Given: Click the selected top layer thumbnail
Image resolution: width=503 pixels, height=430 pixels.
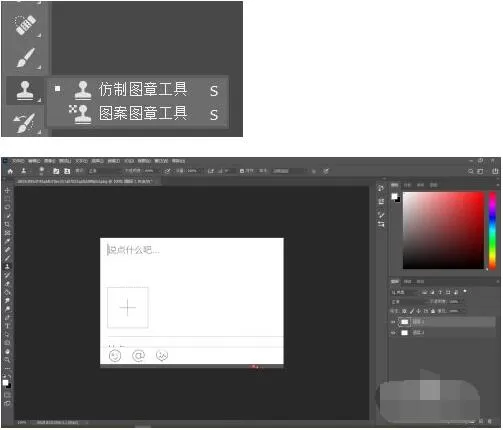Looking at the screenshot, I should (x=404, y=322).
